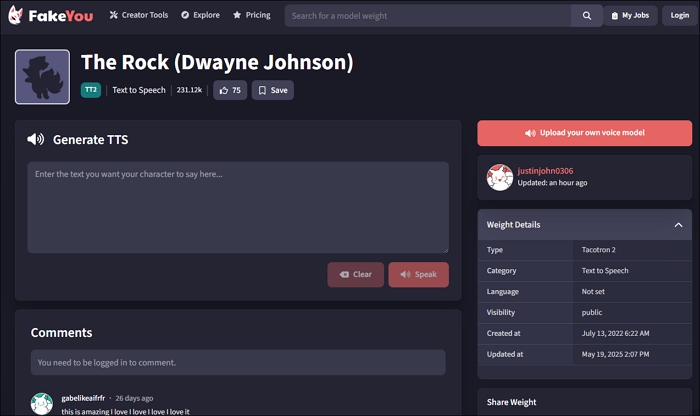
Task: Click the 'Share Weight' heading
Action: pyautogui.click(x=511, y=402)
